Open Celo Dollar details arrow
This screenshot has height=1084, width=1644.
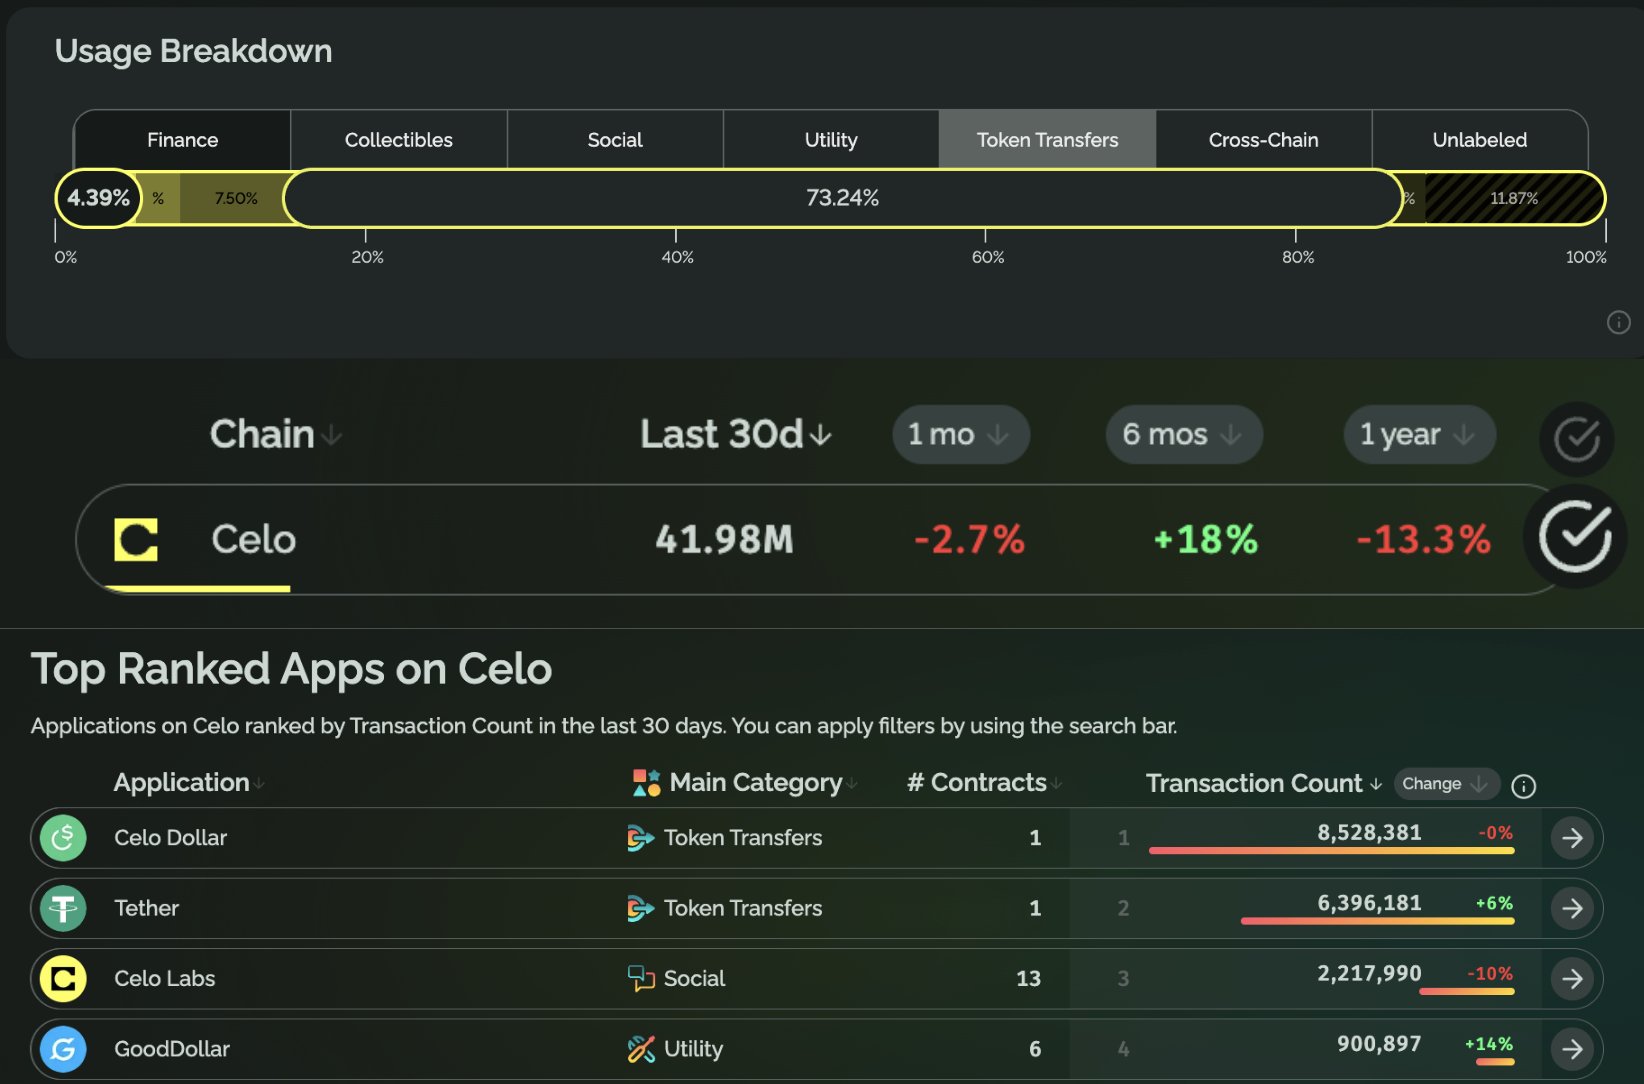(1572, 838)
